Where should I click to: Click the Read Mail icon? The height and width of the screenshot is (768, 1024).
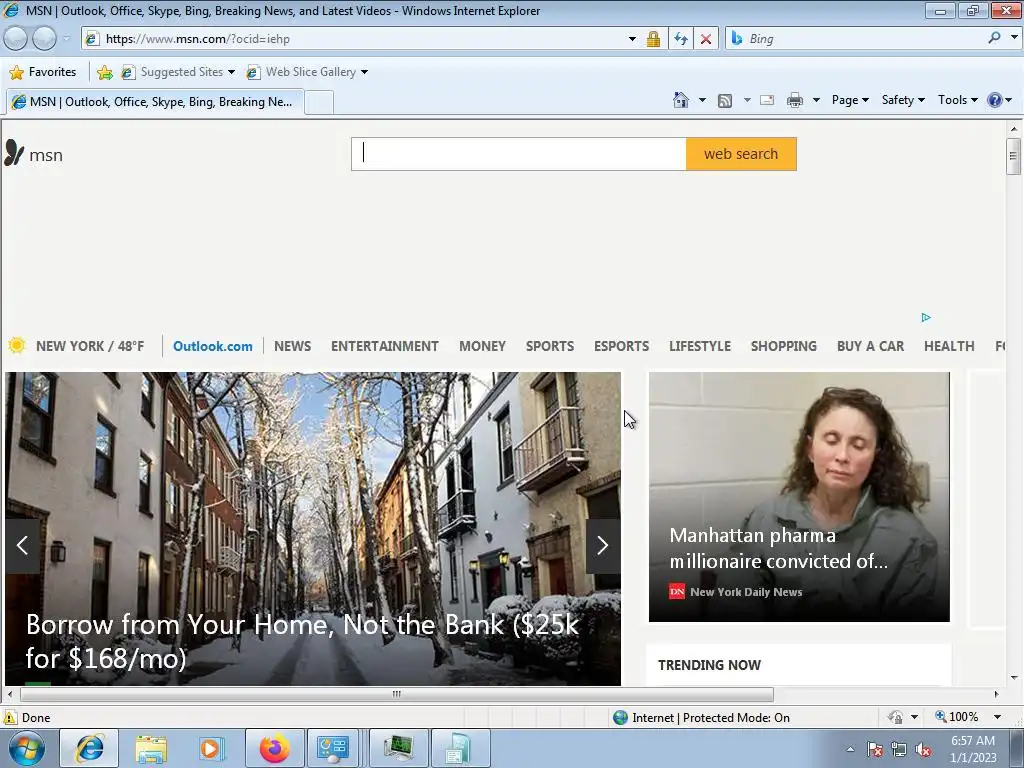pyautogui.click(x=767, y=100)
